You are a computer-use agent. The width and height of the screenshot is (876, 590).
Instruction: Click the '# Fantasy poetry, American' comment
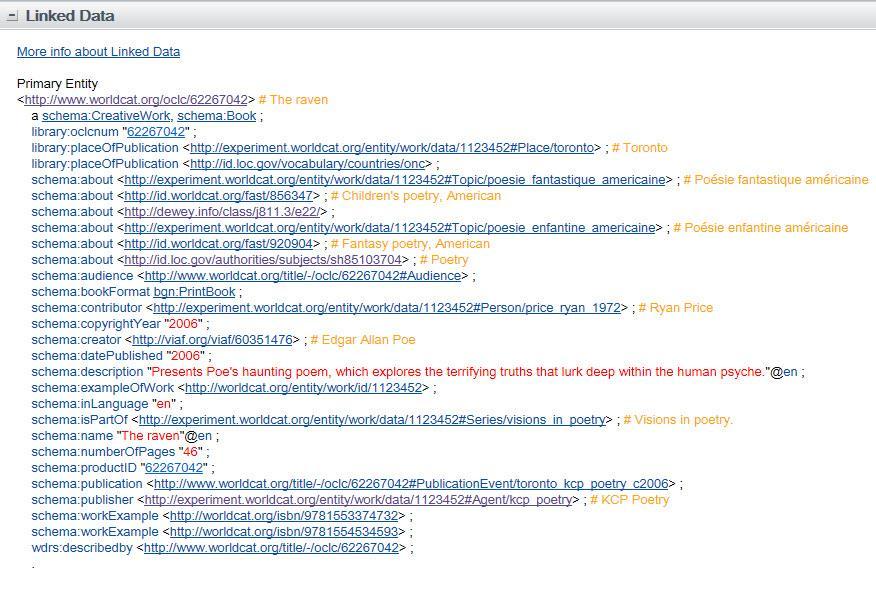pyautogui.click(x=410, y=244)
